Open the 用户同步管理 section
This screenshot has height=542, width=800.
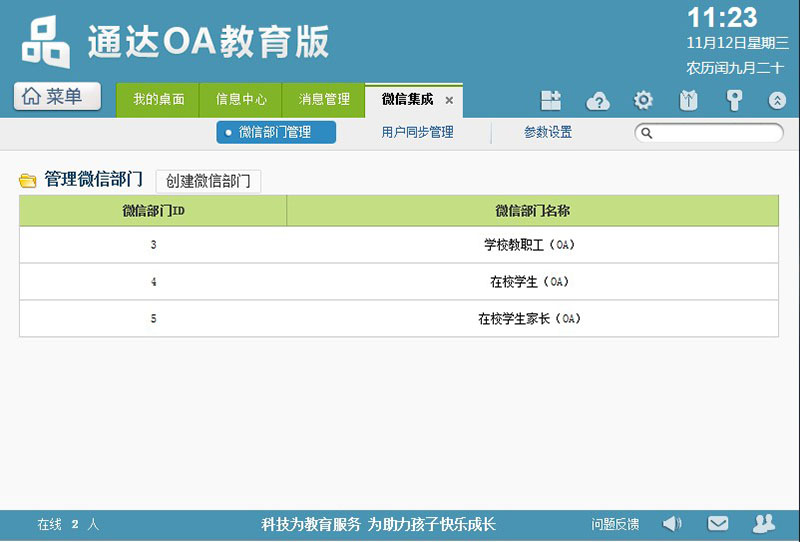[x=417, y=132]
